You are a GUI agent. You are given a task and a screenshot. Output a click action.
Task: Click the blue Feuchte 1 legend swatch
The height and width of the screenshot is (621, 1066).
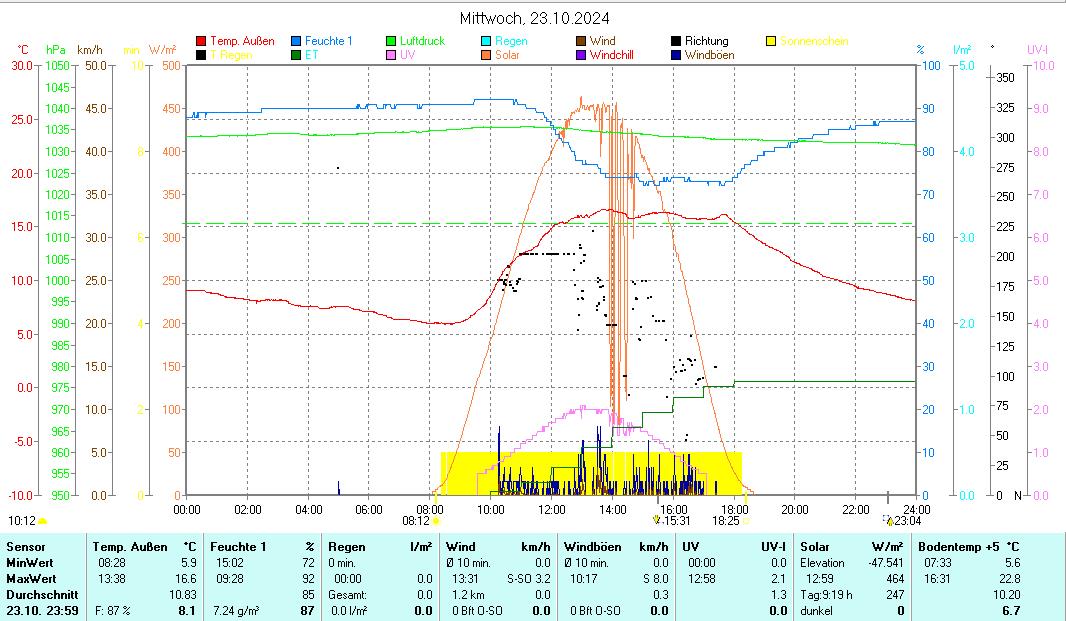pyautogui.click(x=296, y=41)
